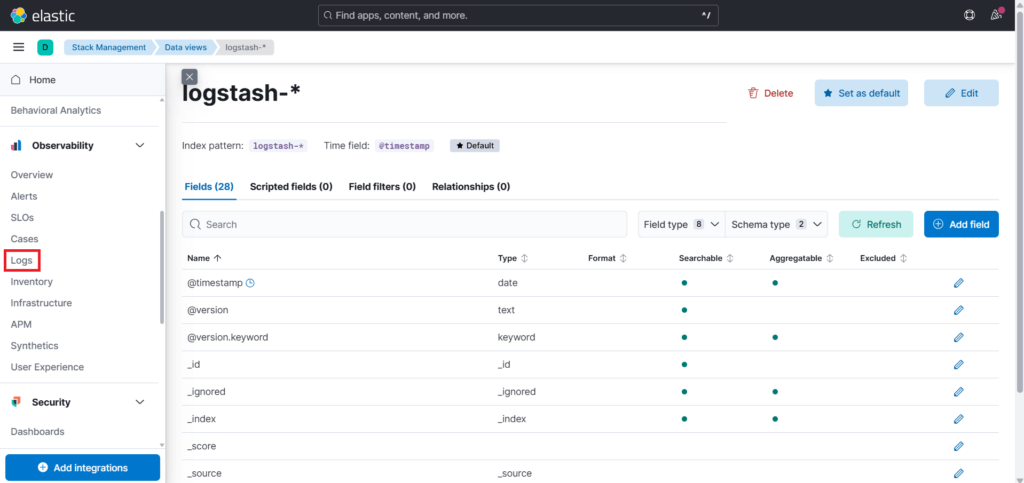Click the Security section icon
This screenshot has width=1024, height=483.
(16, 402)
